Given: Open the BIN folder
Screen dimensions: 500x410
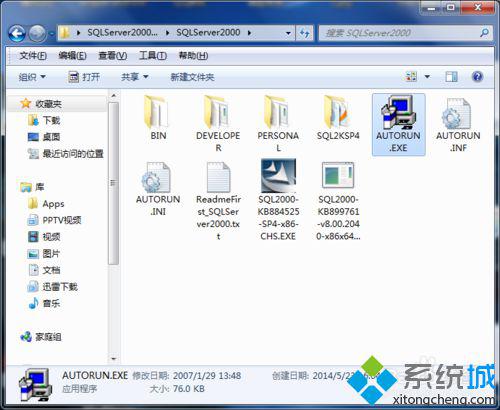Looking at the screenshot, I should pyautogui.click(x=158, y=118).
